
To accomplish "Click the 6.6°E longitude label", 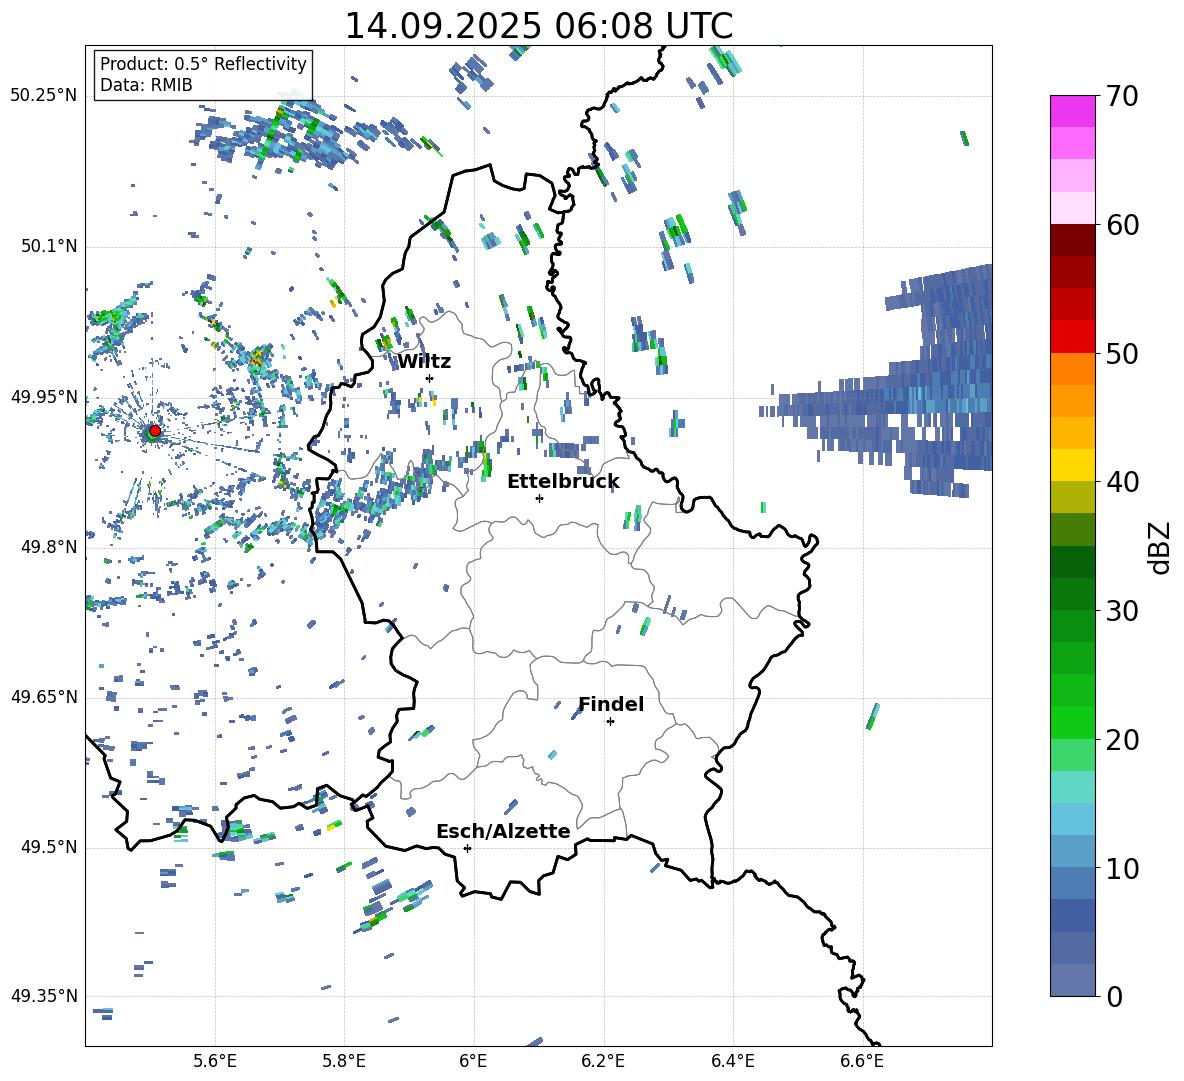I will 862,1061.
